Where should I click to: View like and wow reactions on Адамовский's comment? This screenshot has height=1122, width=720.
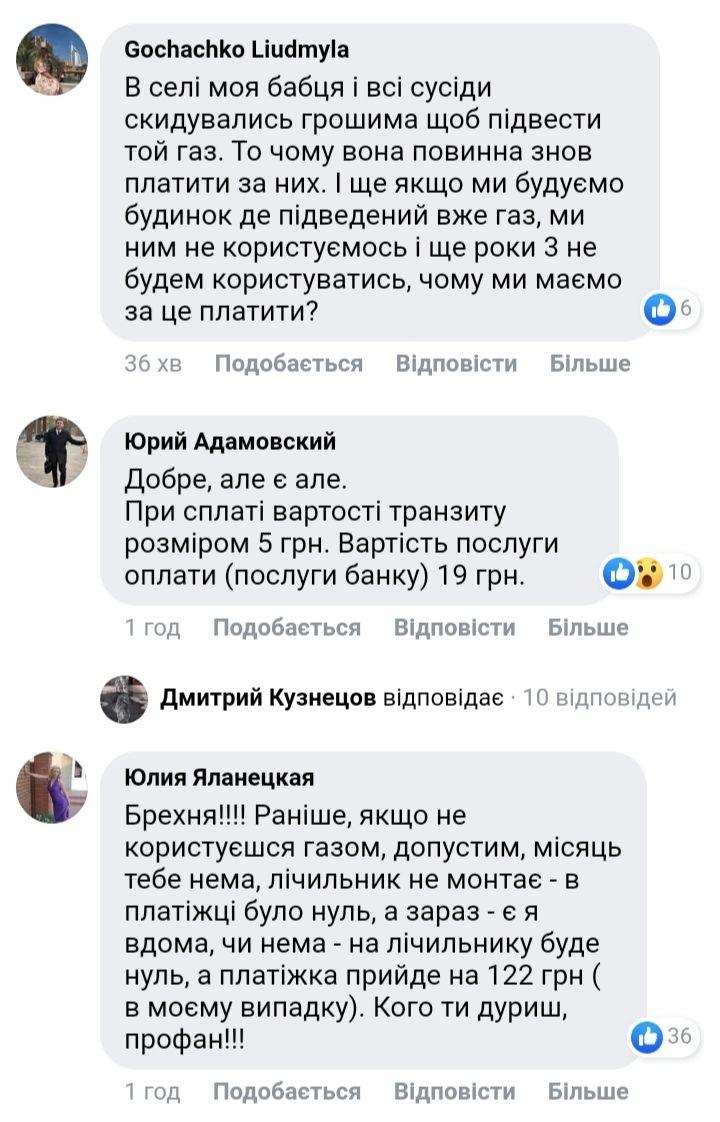pyautogui.click(x=648, y=573)
